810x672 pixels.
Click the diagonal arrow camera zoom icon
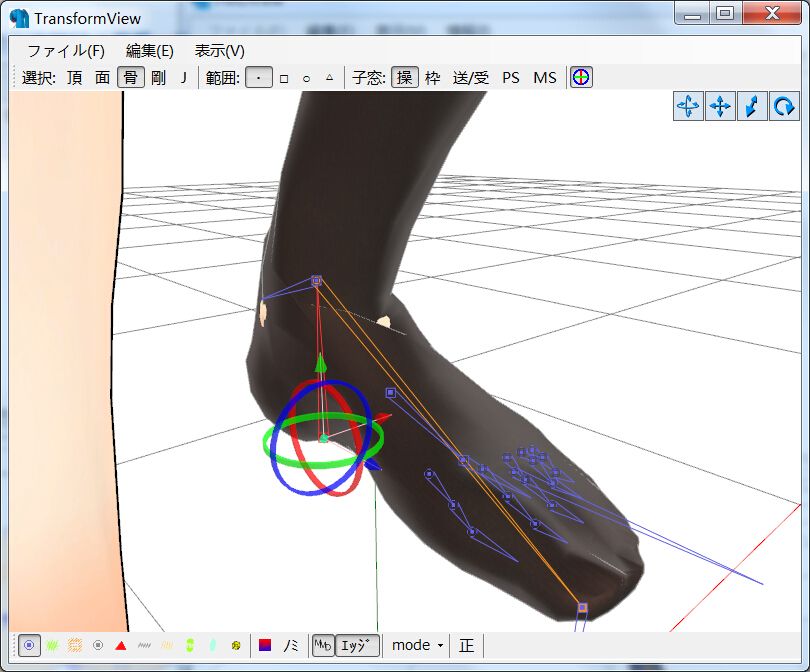[x=752, y=106]
